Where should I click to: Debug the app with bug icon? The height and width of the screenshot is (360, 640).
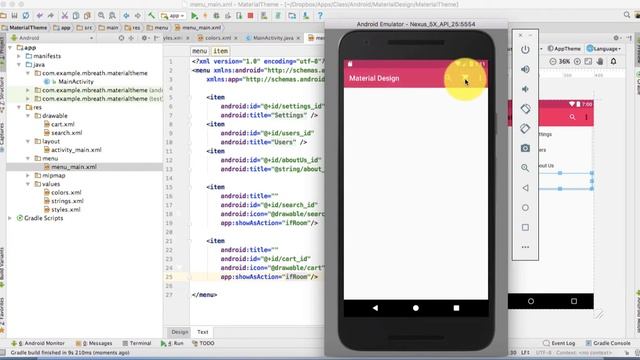(x=216, y=16)
